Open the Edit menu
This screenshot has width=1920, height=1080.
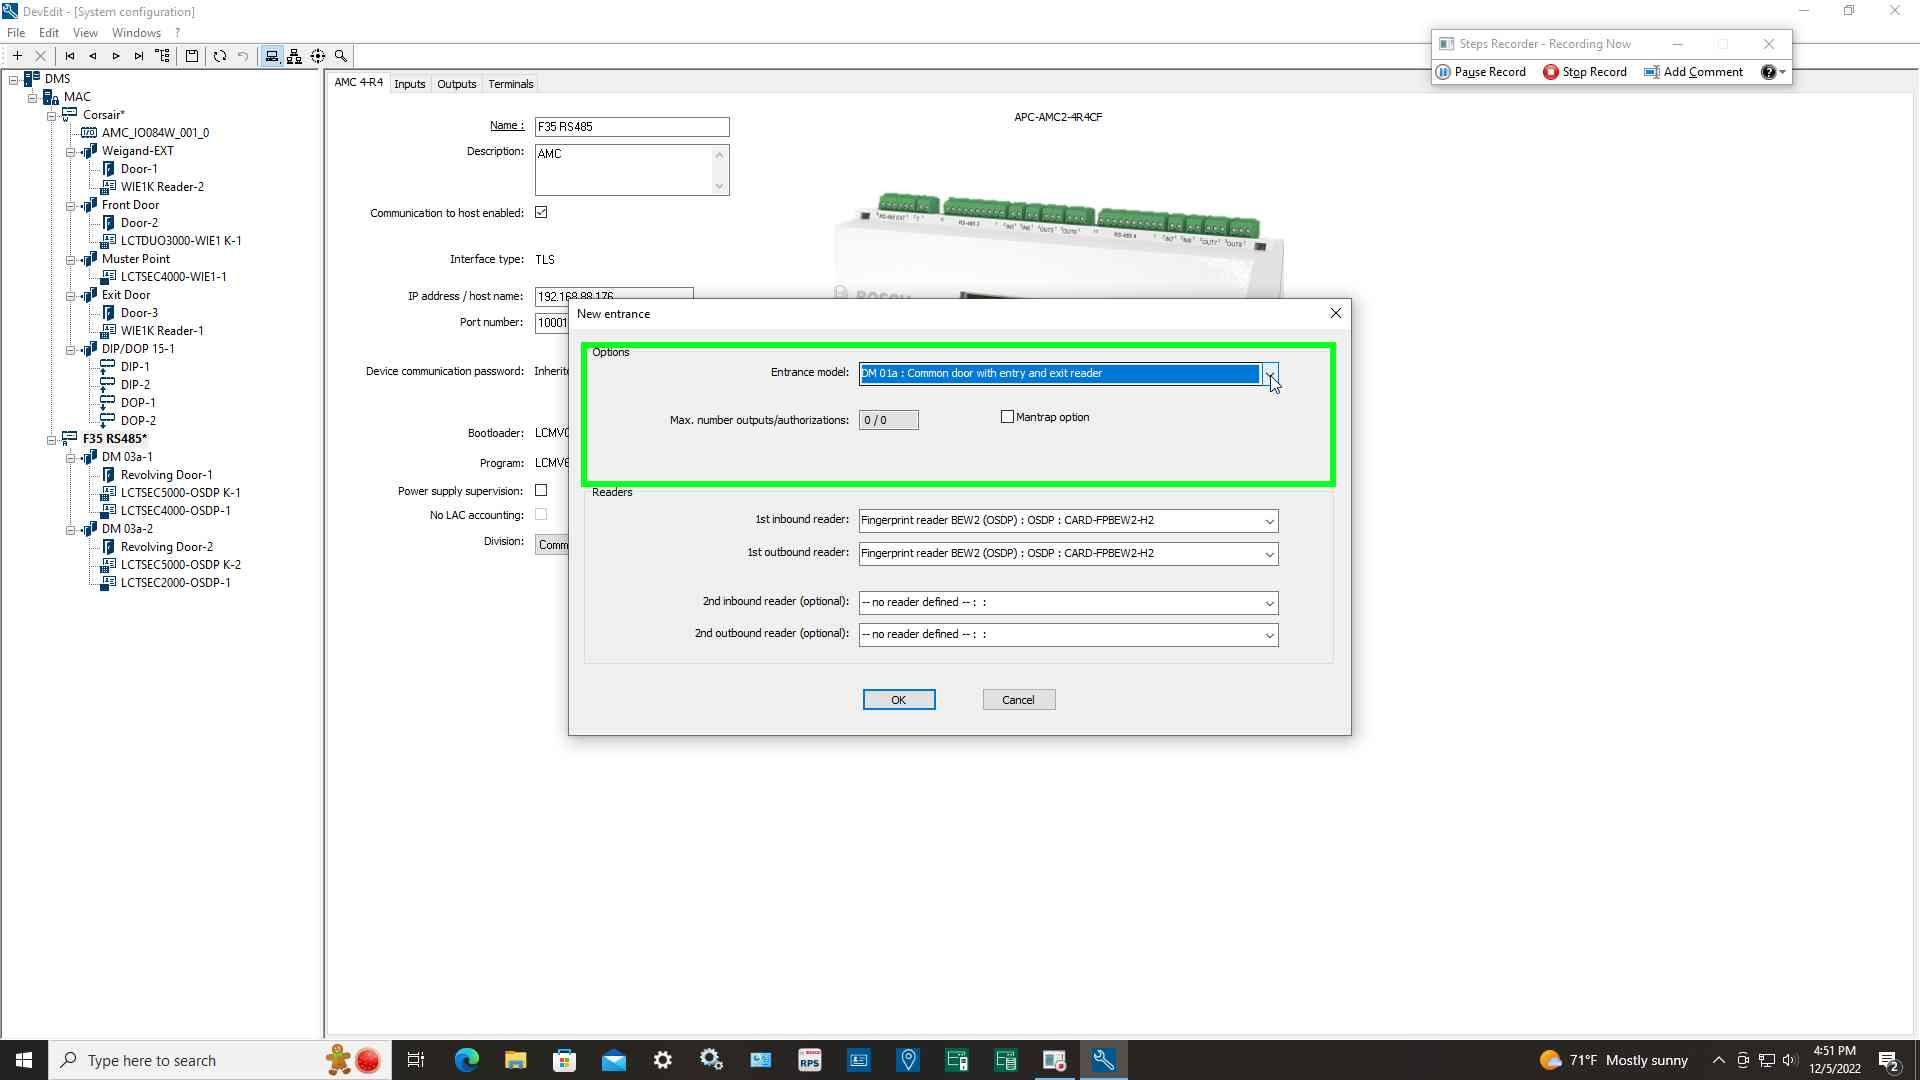(48, 33)
